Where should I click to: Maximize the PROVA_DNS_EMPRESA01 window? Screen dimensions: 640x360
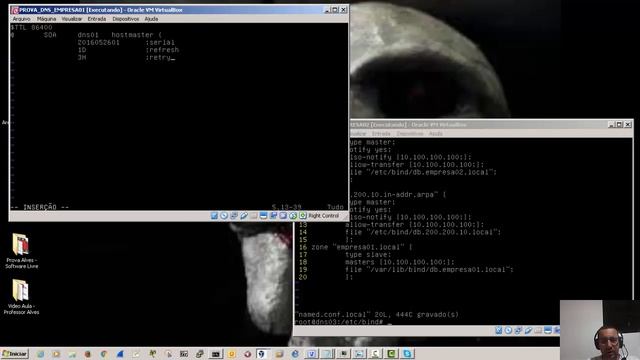(335, 10)
